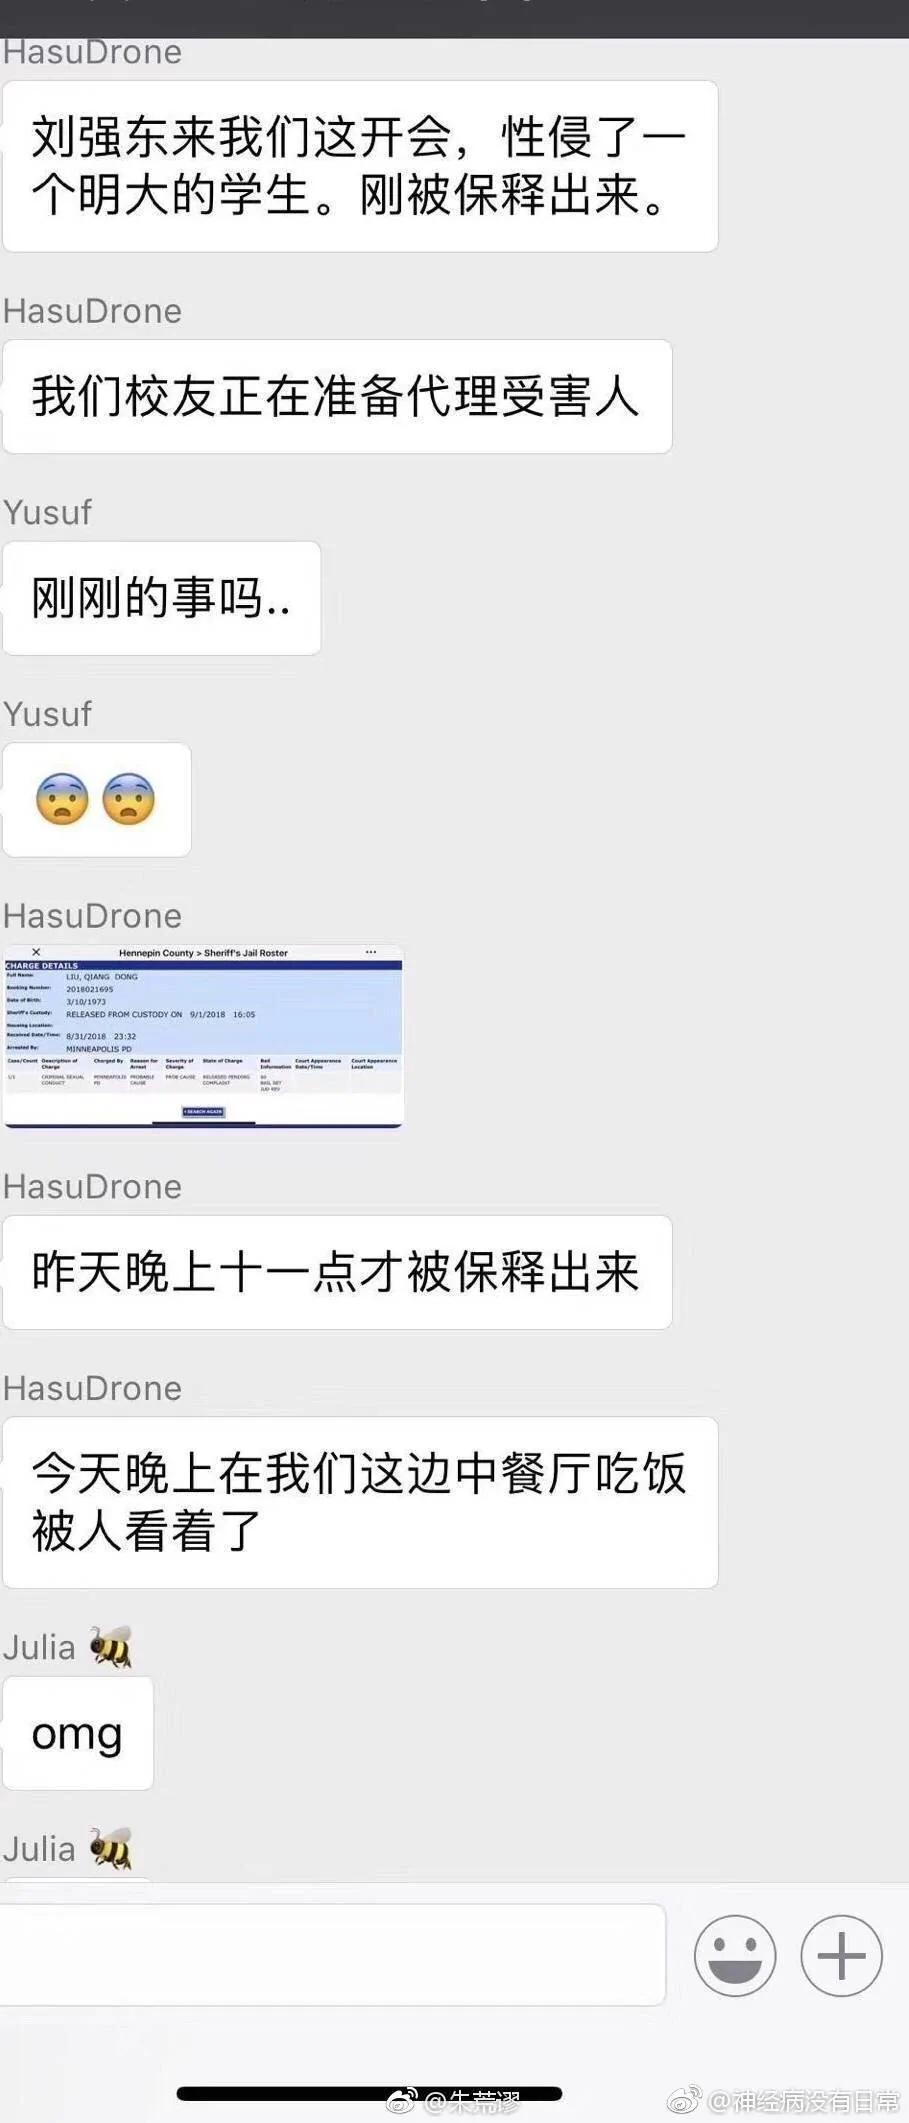Open the first HasuDrone sender name
Image resolution: width=909 pixels, height=2123 pixels.
[x=92, y=52]
